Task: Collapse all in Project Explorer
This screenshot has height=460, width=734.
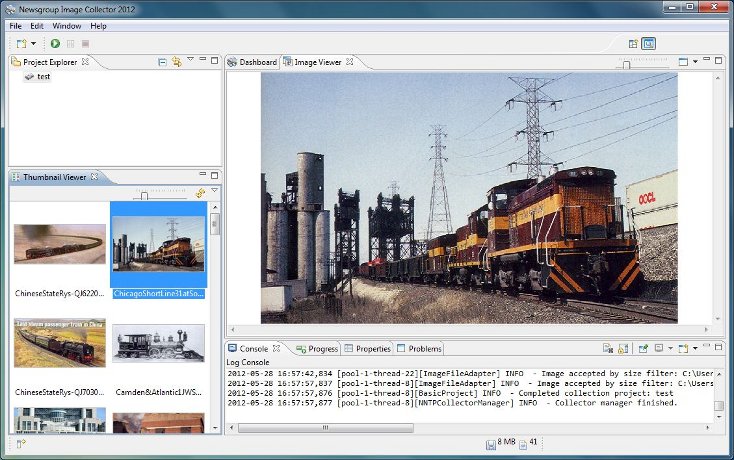Action: 162,62
